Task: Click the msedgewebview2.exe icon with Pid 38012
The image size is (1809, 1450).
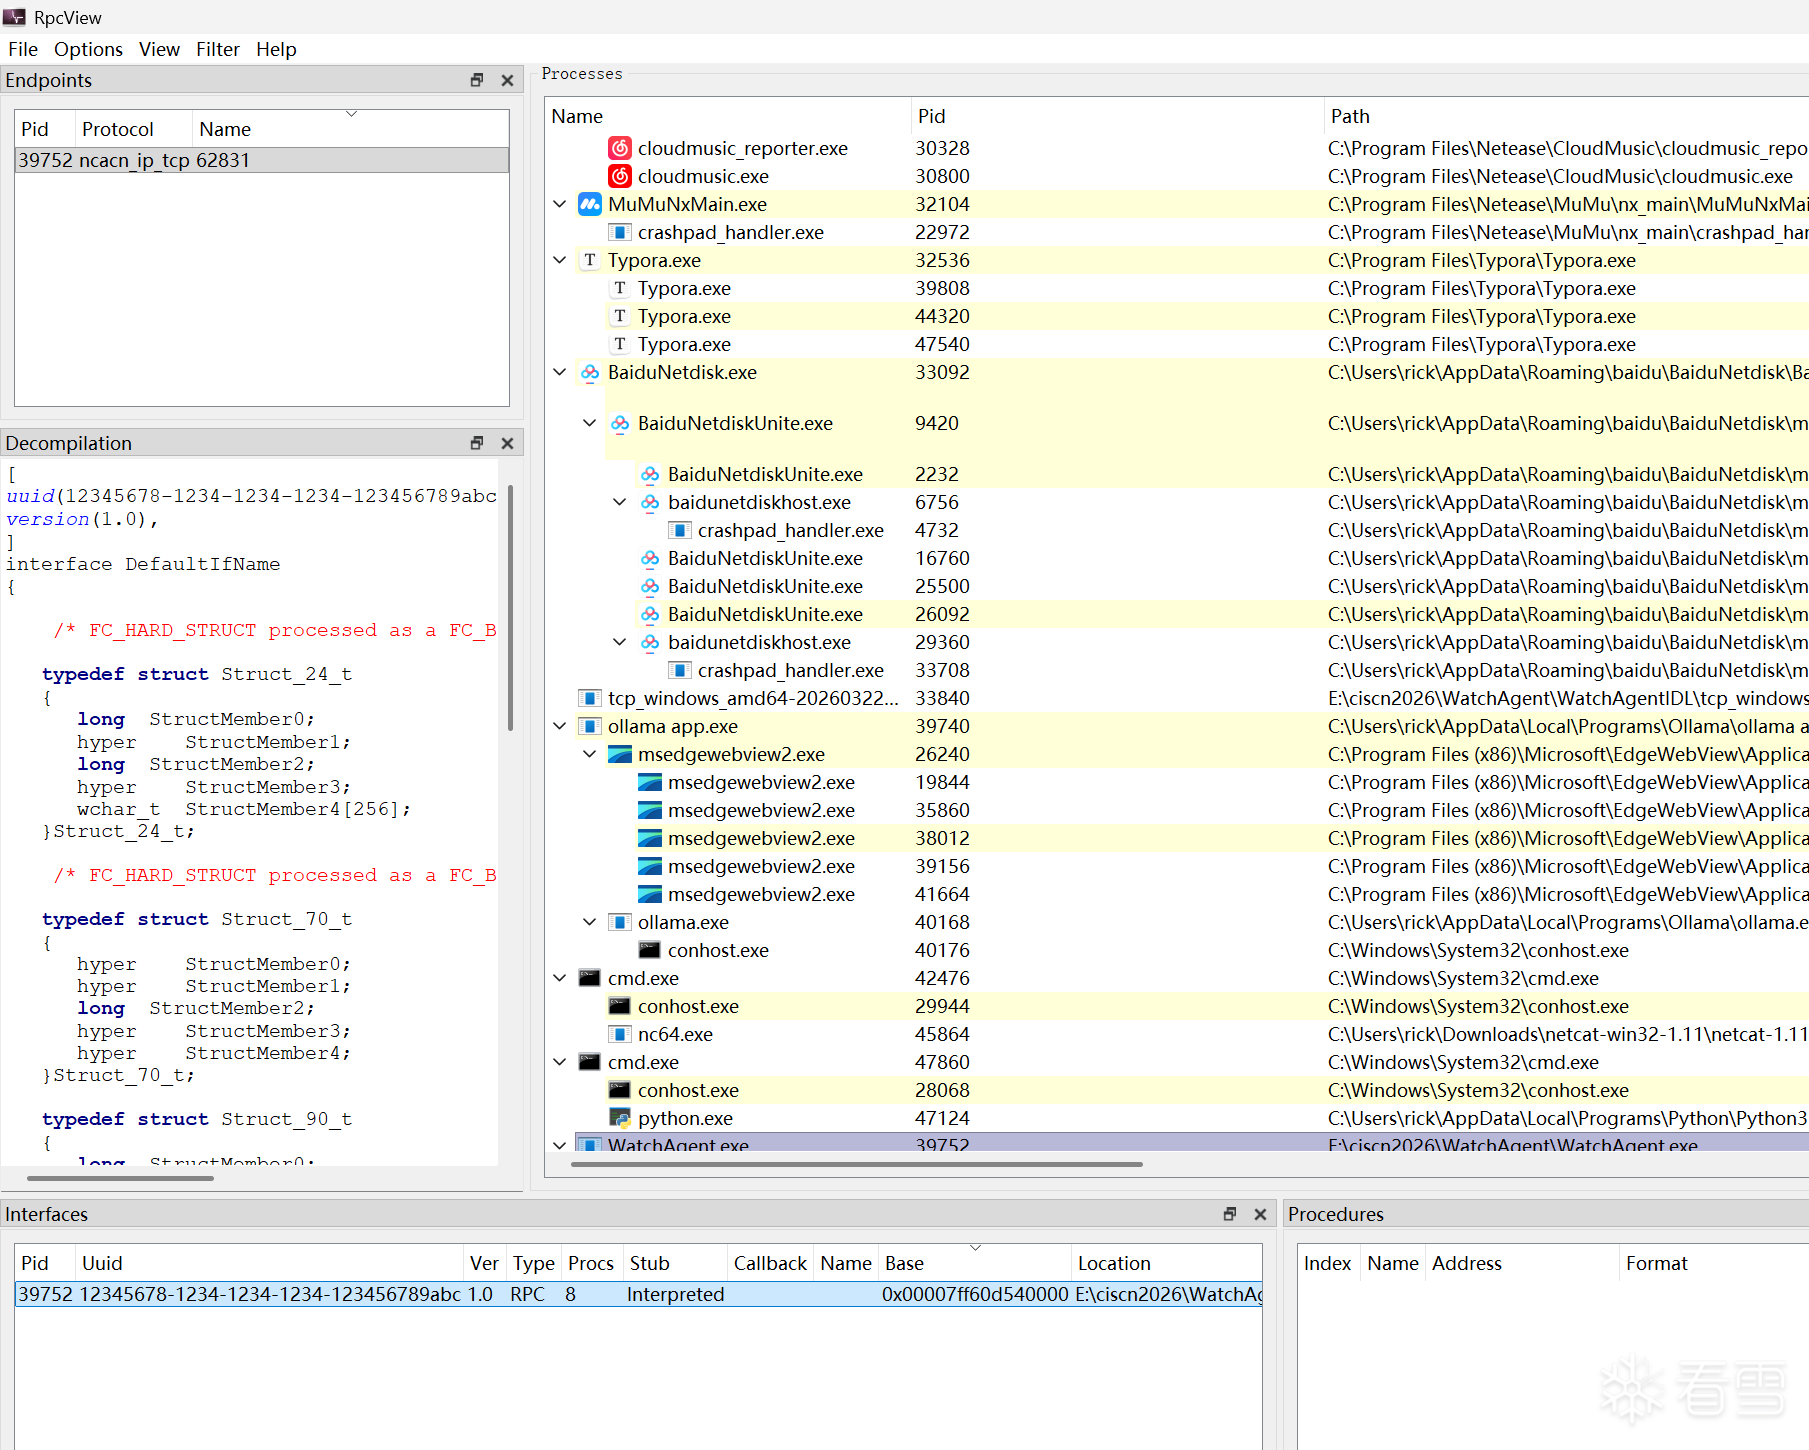Action: (x=650, y=838)
